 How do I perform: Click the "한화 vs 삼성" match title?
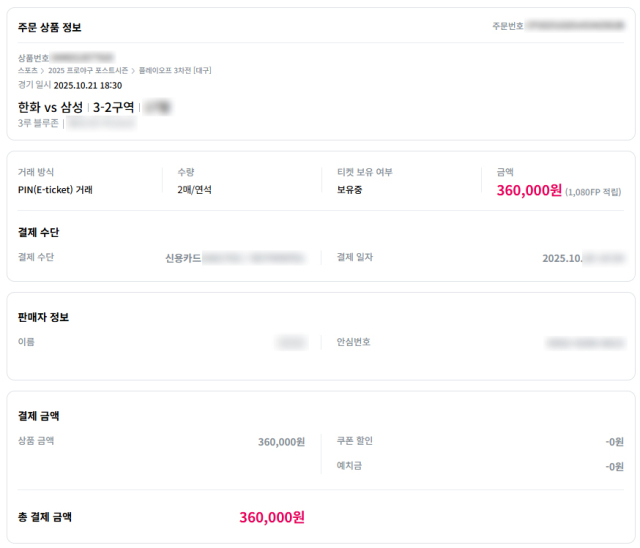click(x=50, y=107)
